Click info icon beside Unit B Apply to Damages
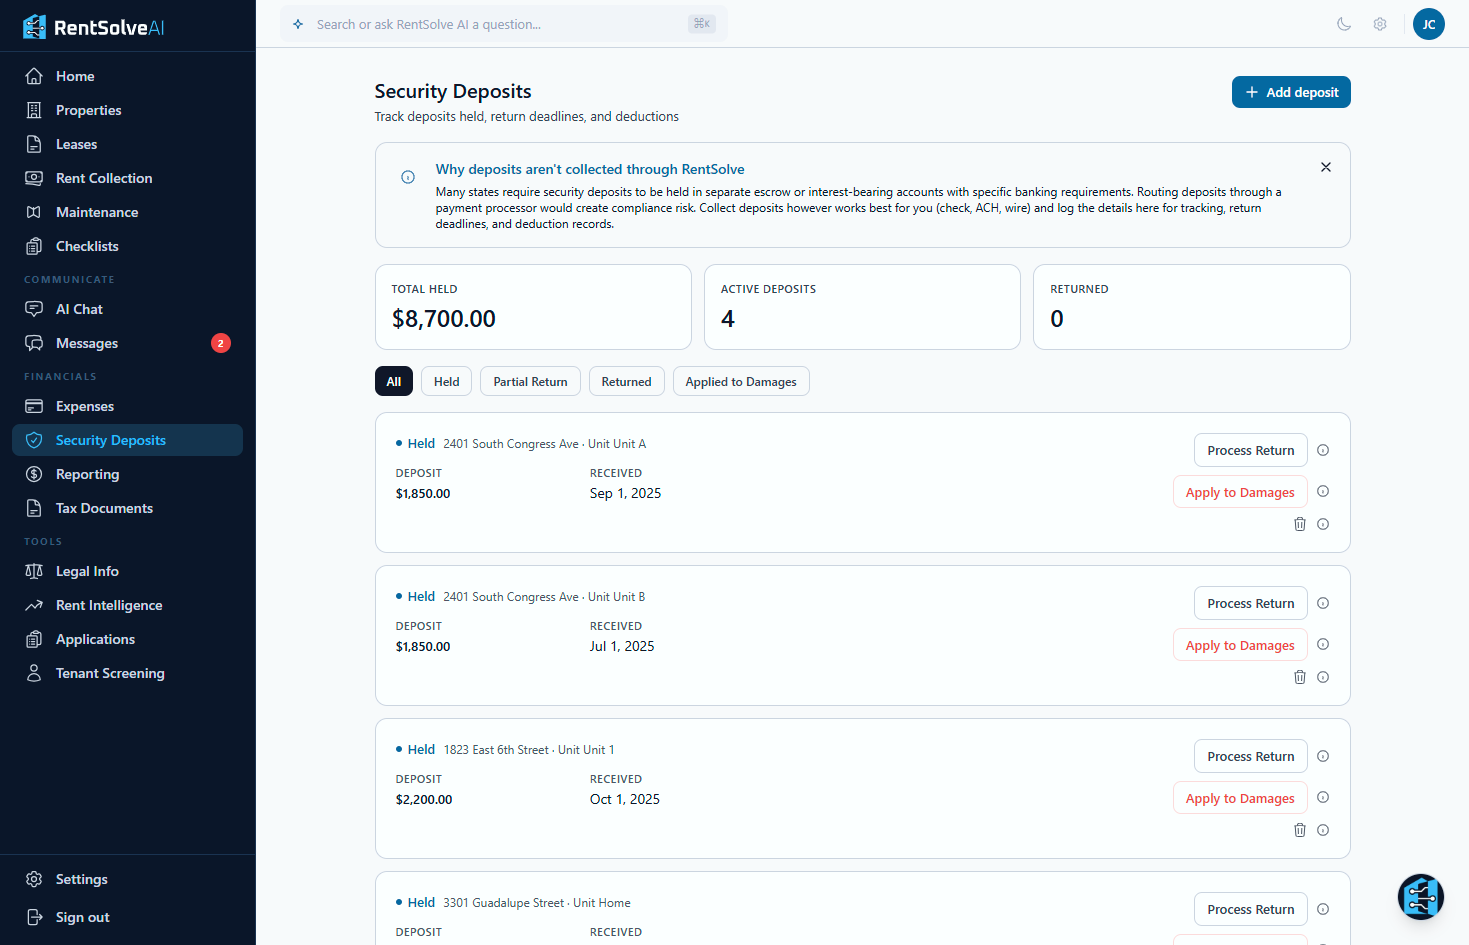Image resolution: width=1469 pixels, height=945 pixels. (1323, 644)
